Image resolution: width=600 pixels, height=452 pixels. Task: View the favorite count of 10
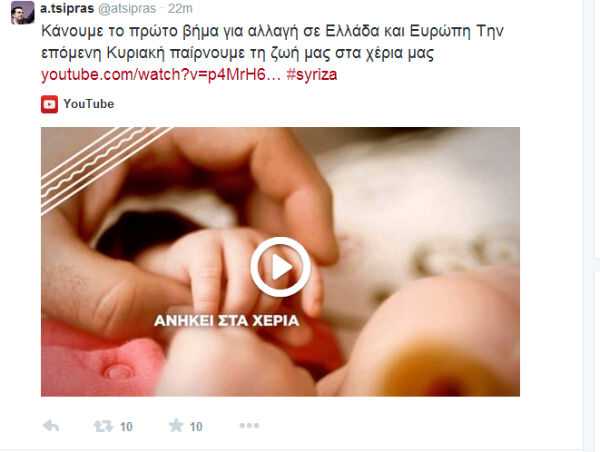pos(196,427)
